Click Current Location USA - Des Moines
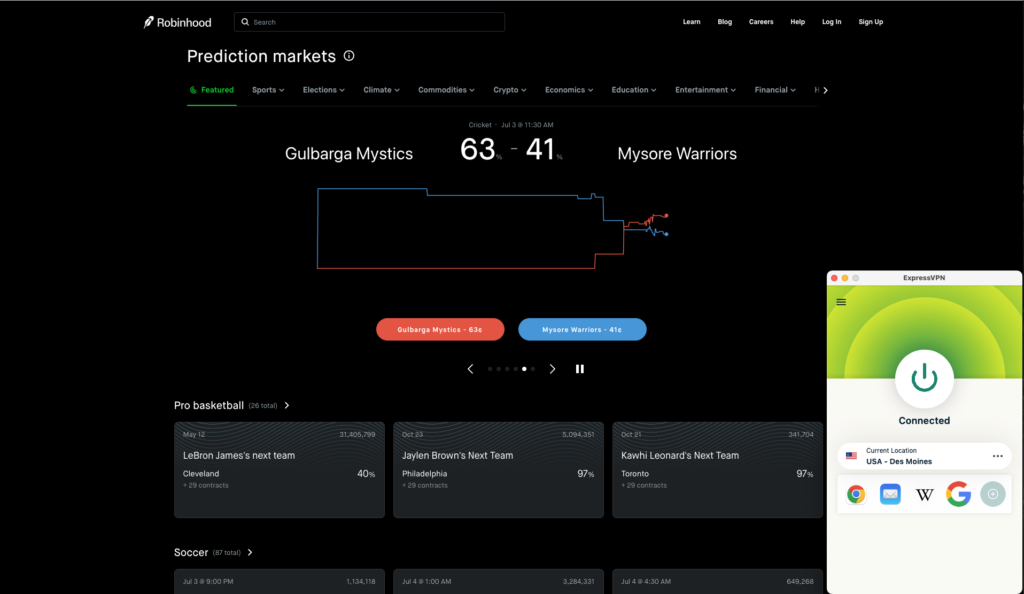Screen dimensions: 1024x594 point(924,456)
